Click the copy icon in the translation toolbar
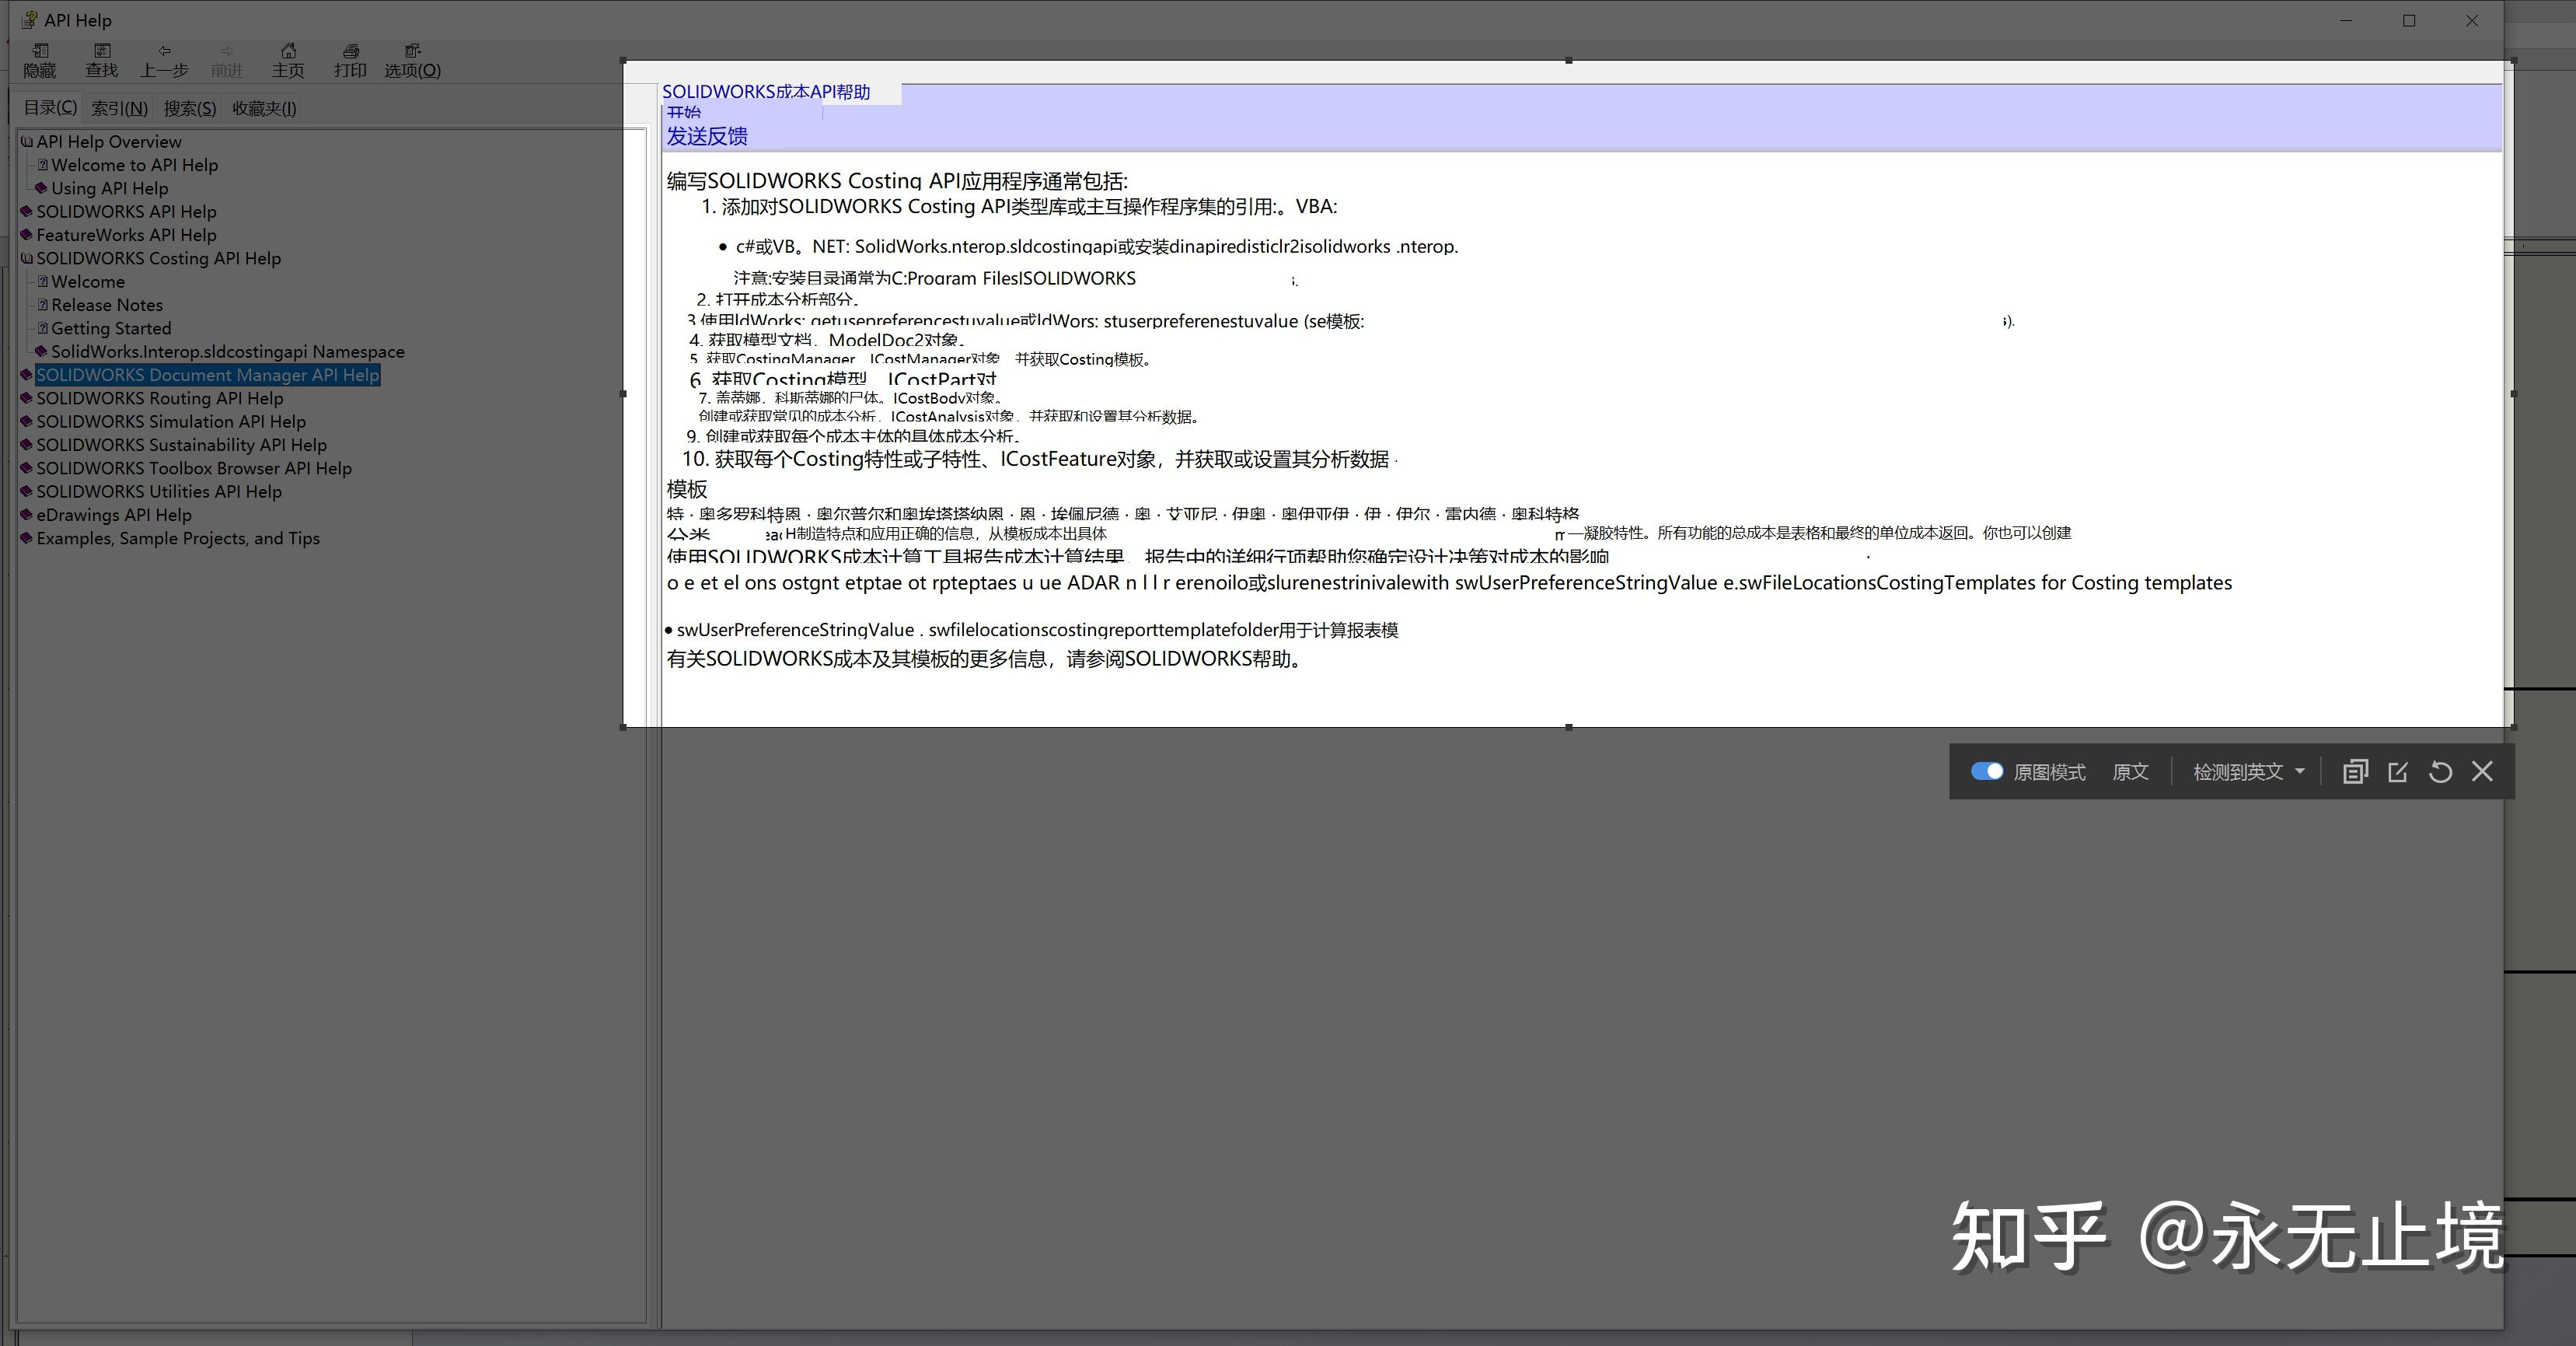The height and width of the screenshot is (1346, 2576). tap(2355, 772)
